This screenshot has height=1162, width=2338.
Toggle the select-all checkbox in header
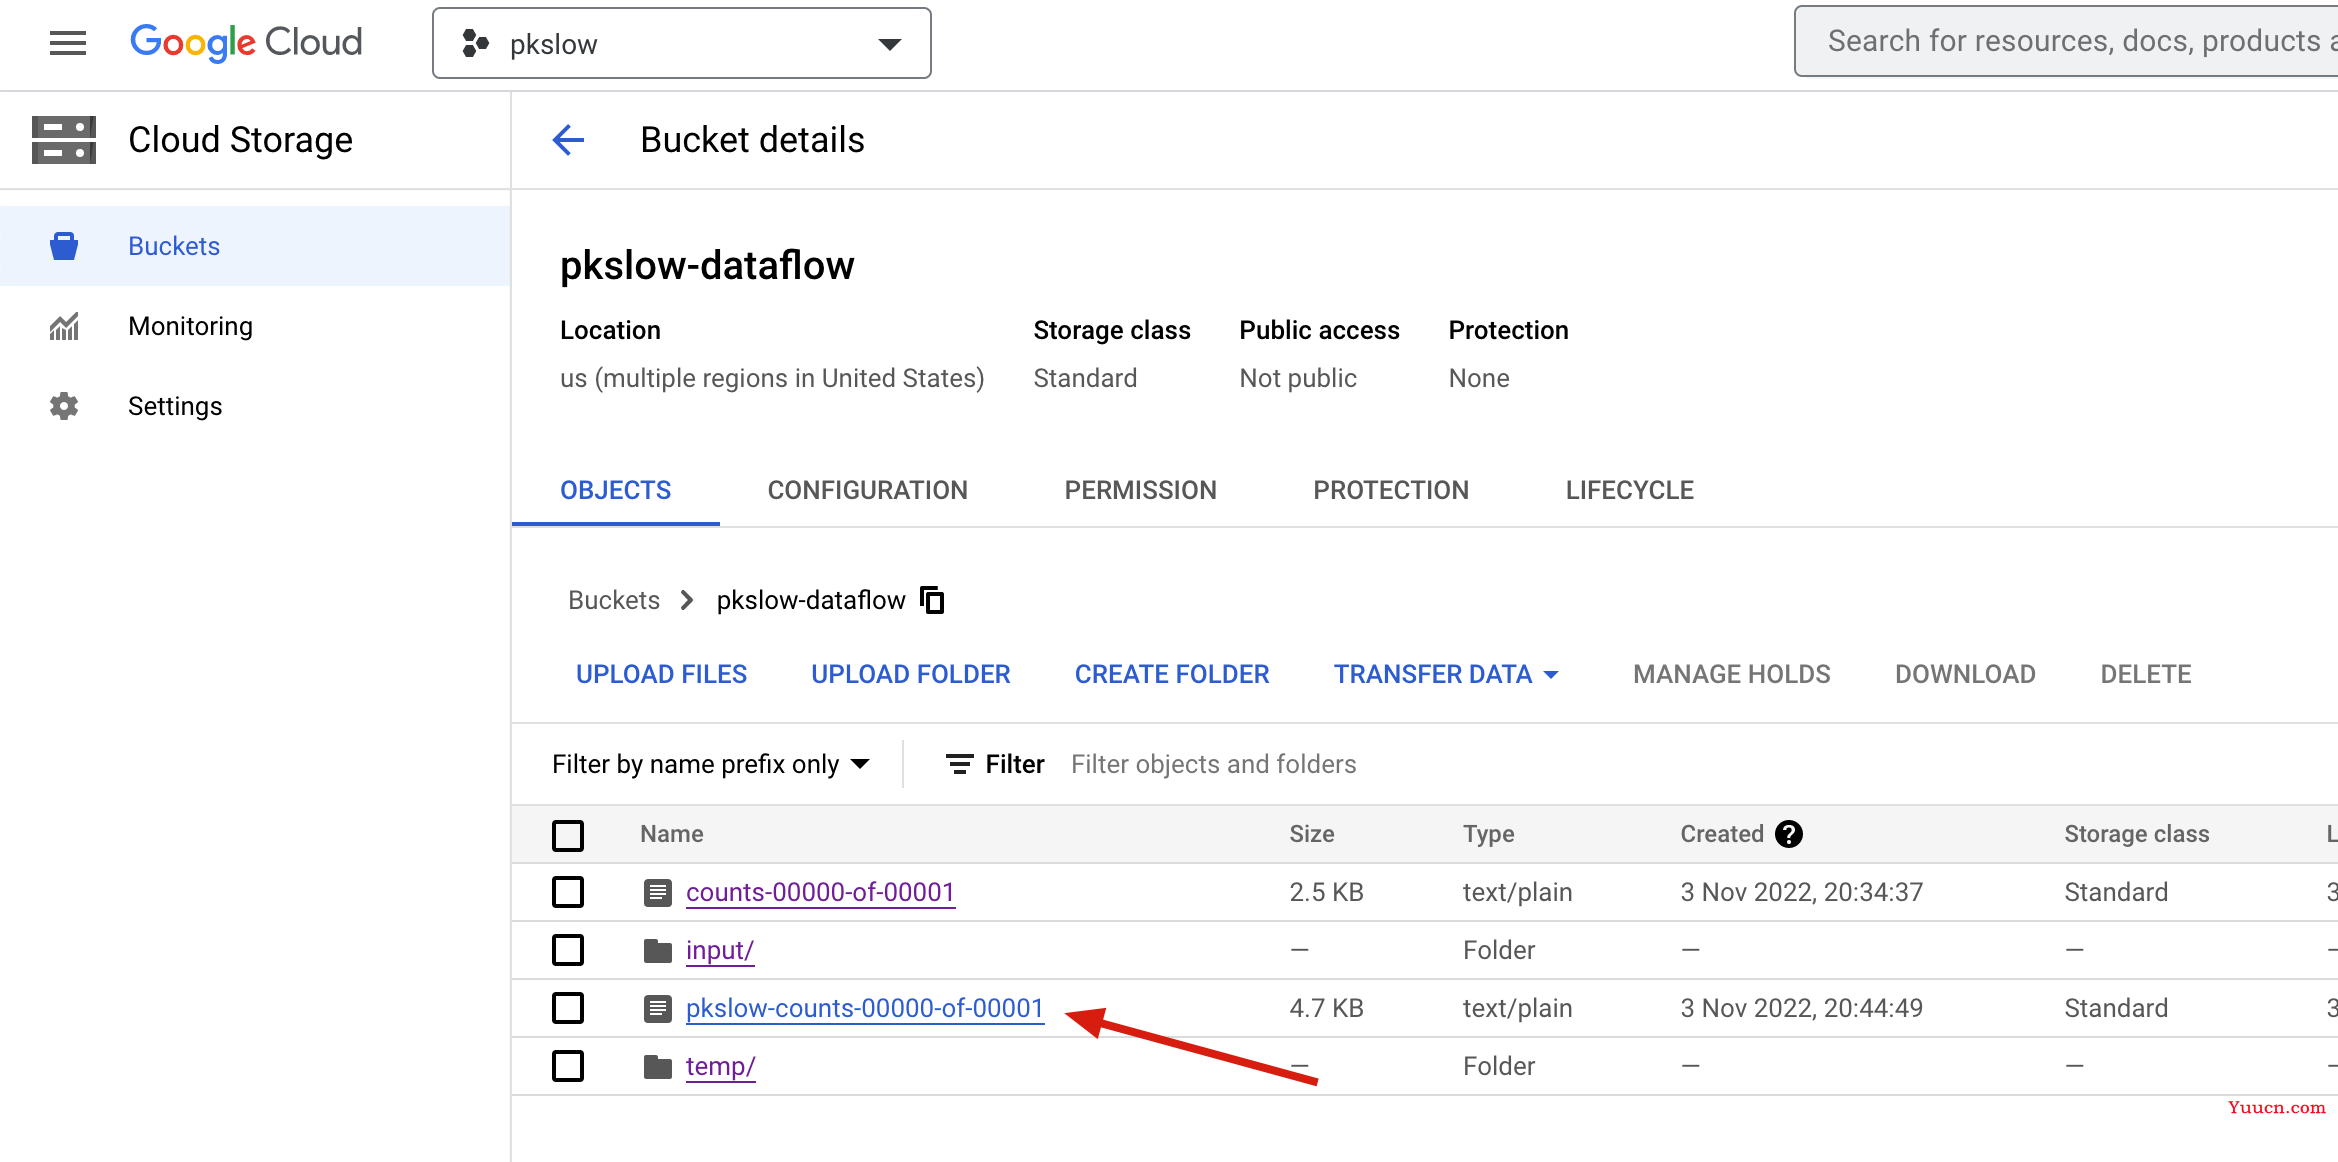pos(568,835)
